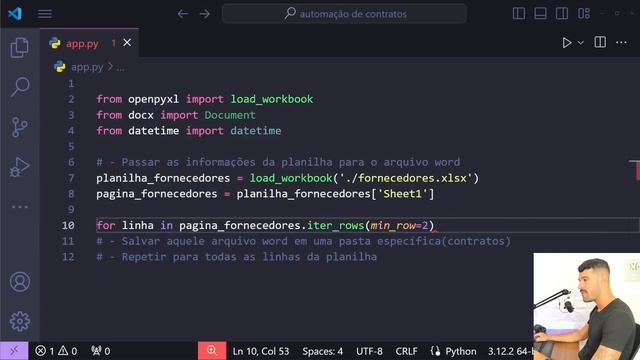Screen dimensions: 640x360
Task: Click the comment on line 12
Action: click(237, 257)
